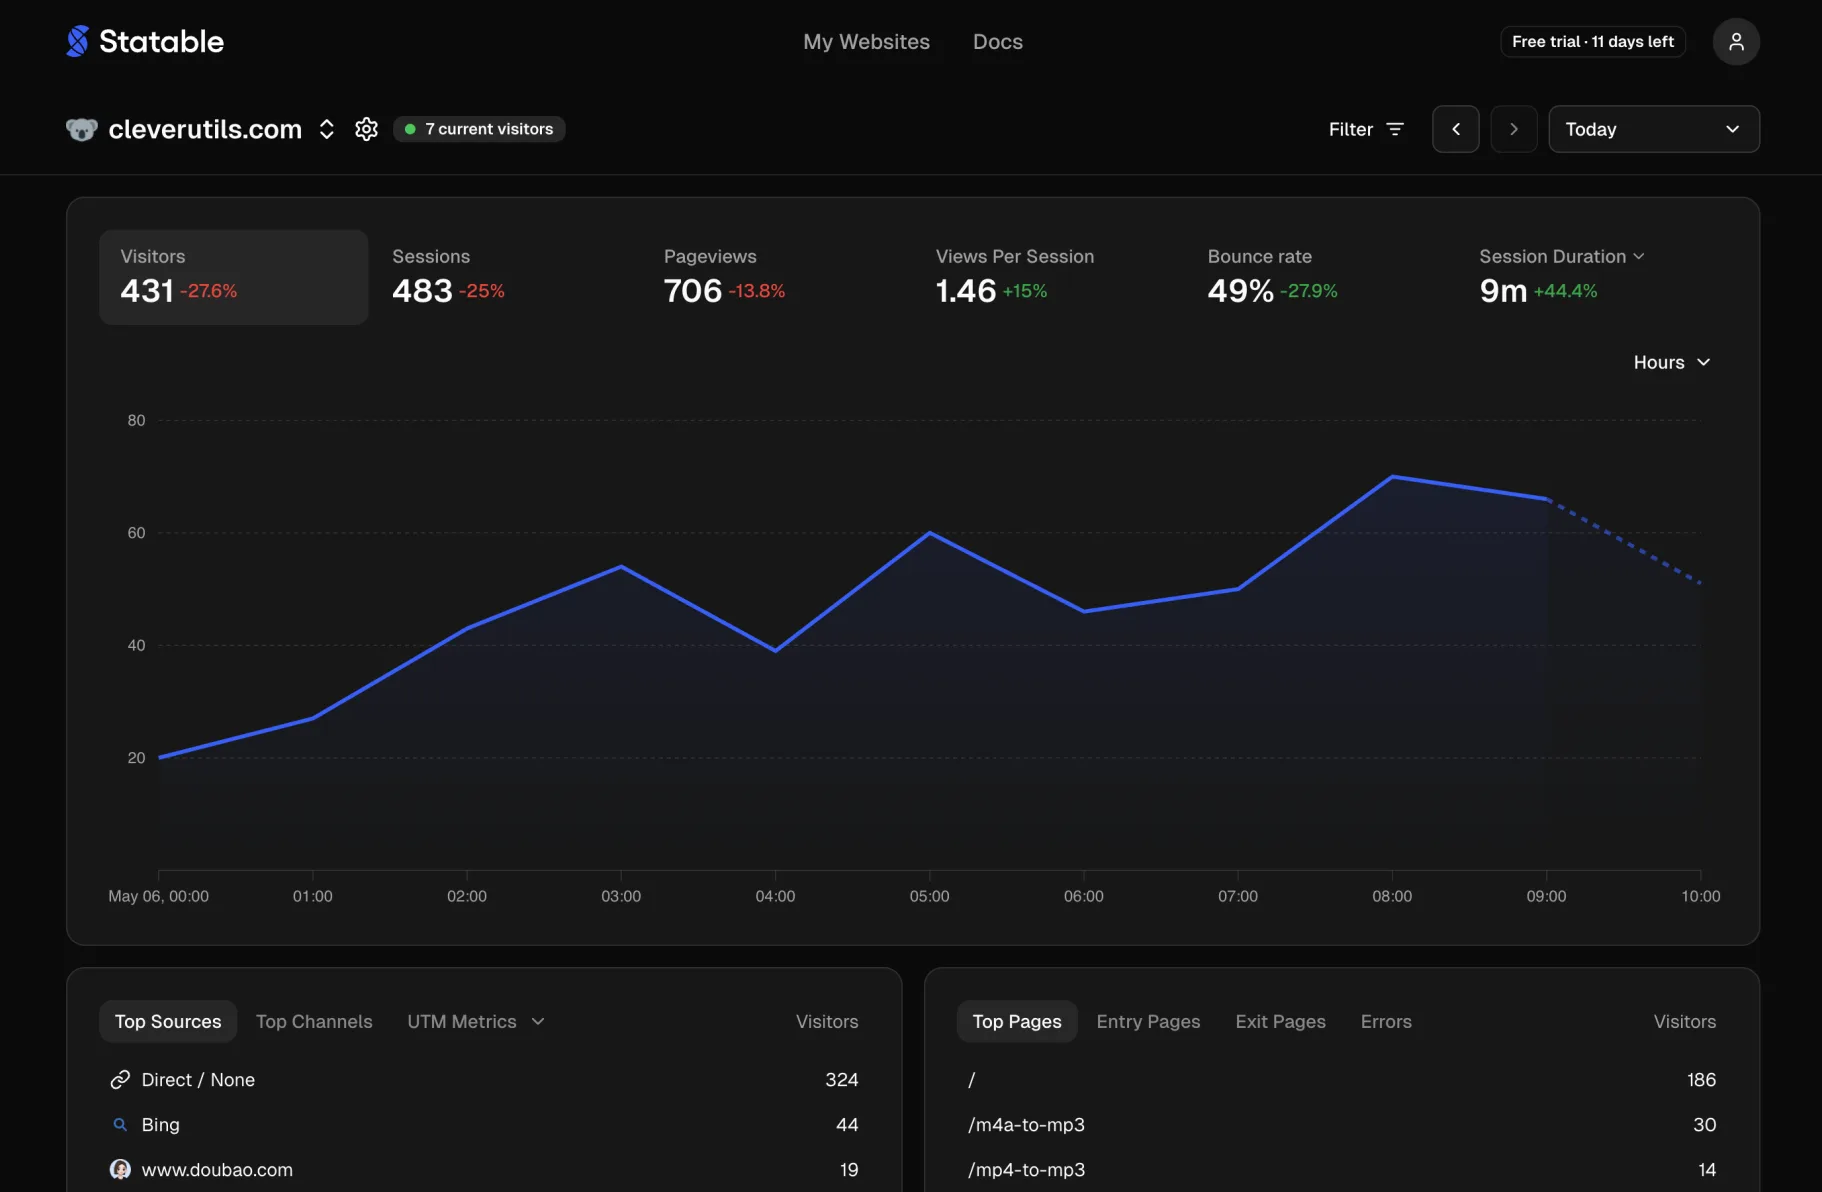Click the cleverutils.com koala favicon
The width and height of the screenshot is (1822, 1192).
tap(82, 129)
